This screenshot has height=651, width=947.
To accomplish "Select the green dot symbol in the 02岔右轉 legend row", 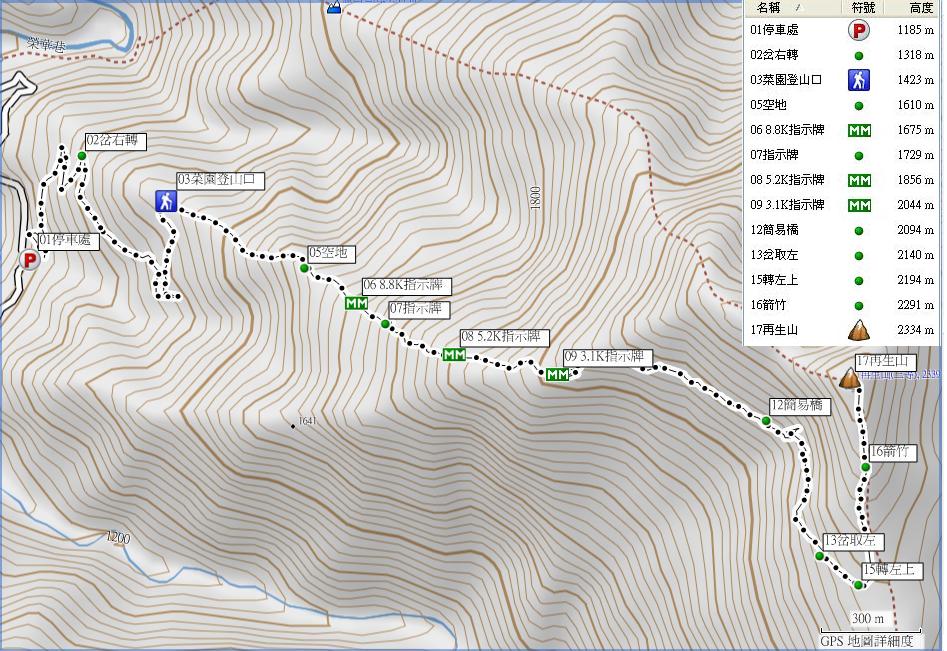I will point(859,56).
